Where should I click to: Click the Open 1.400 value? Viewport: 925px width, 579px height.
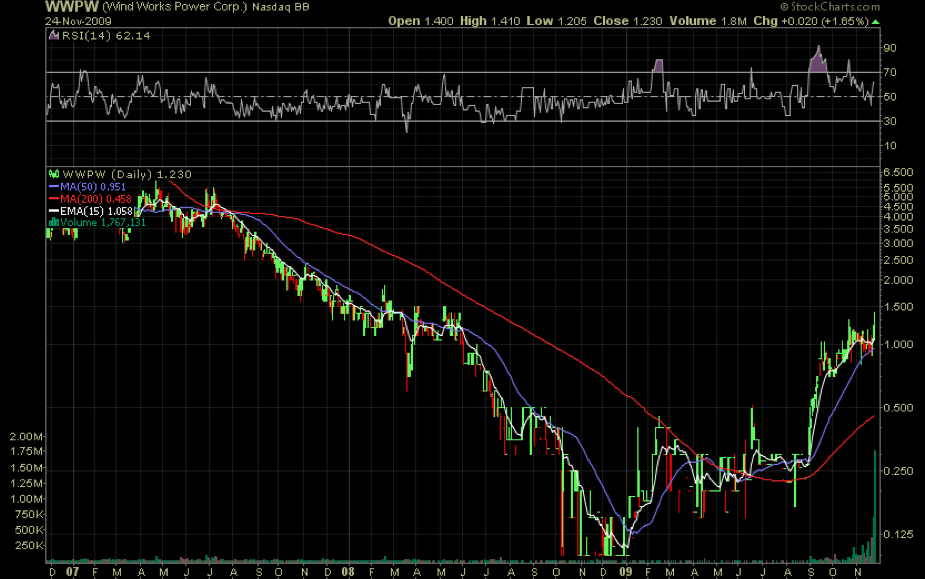tap(421, 21)
